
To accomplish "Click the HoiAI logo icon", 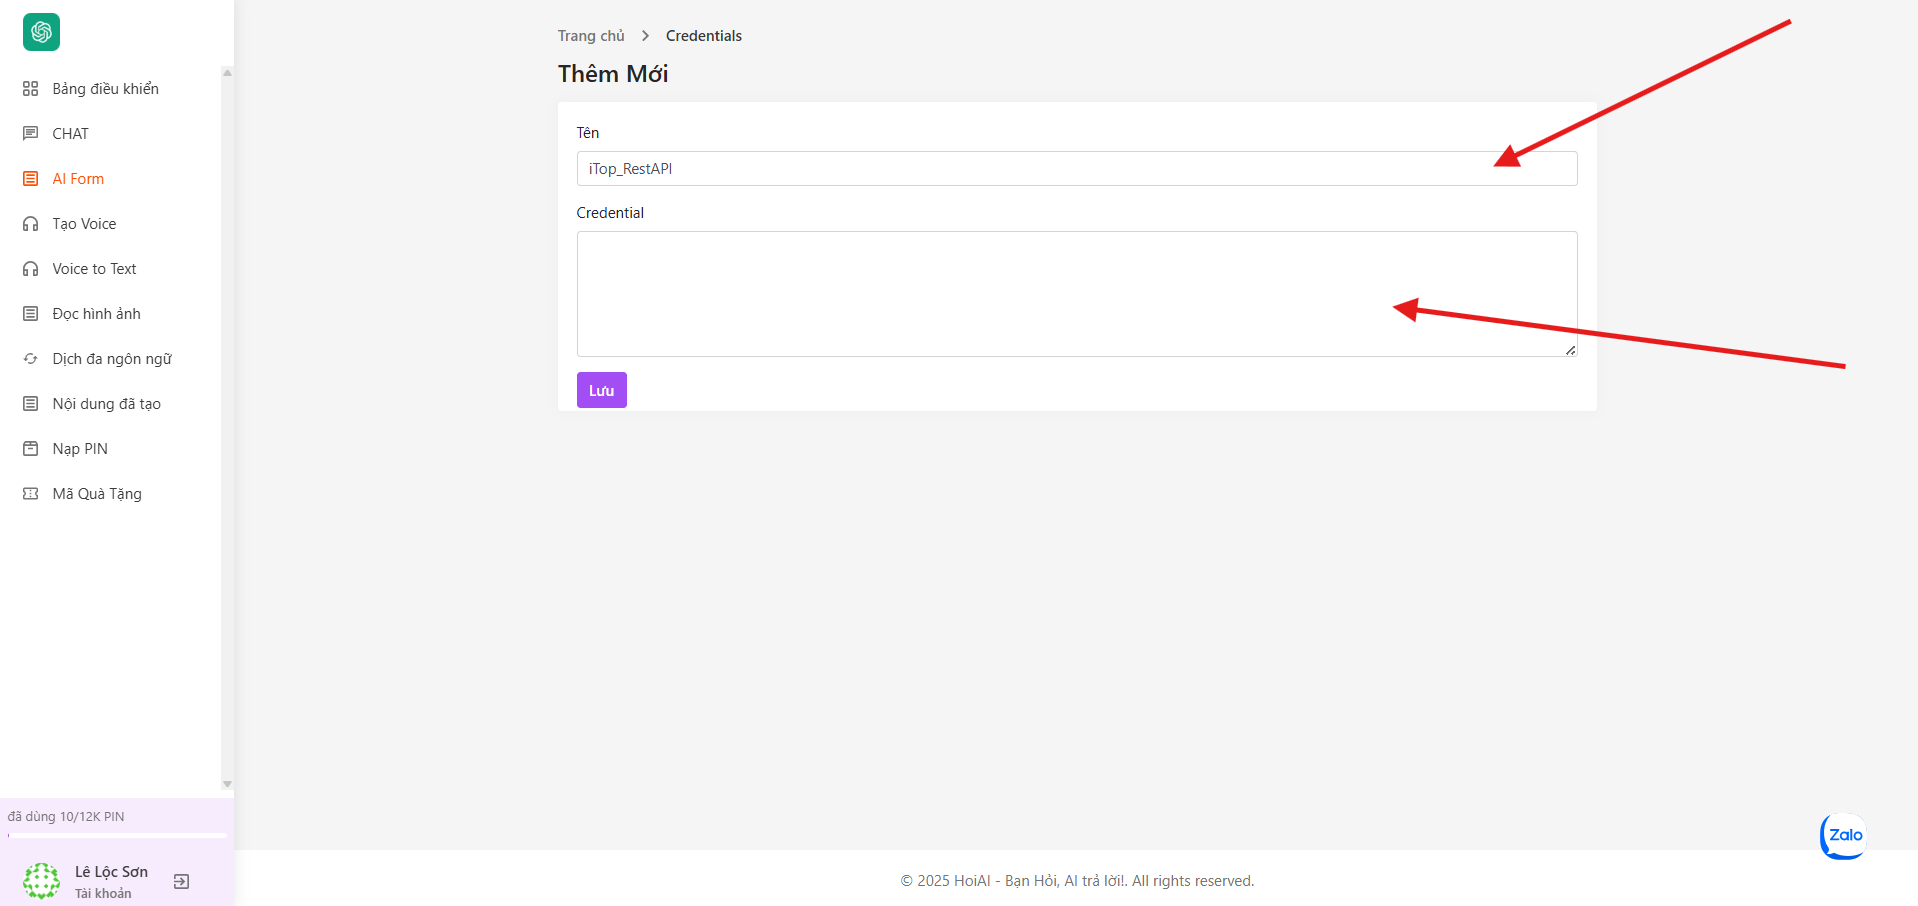I will pyautogui.click(x=41, y=32).
